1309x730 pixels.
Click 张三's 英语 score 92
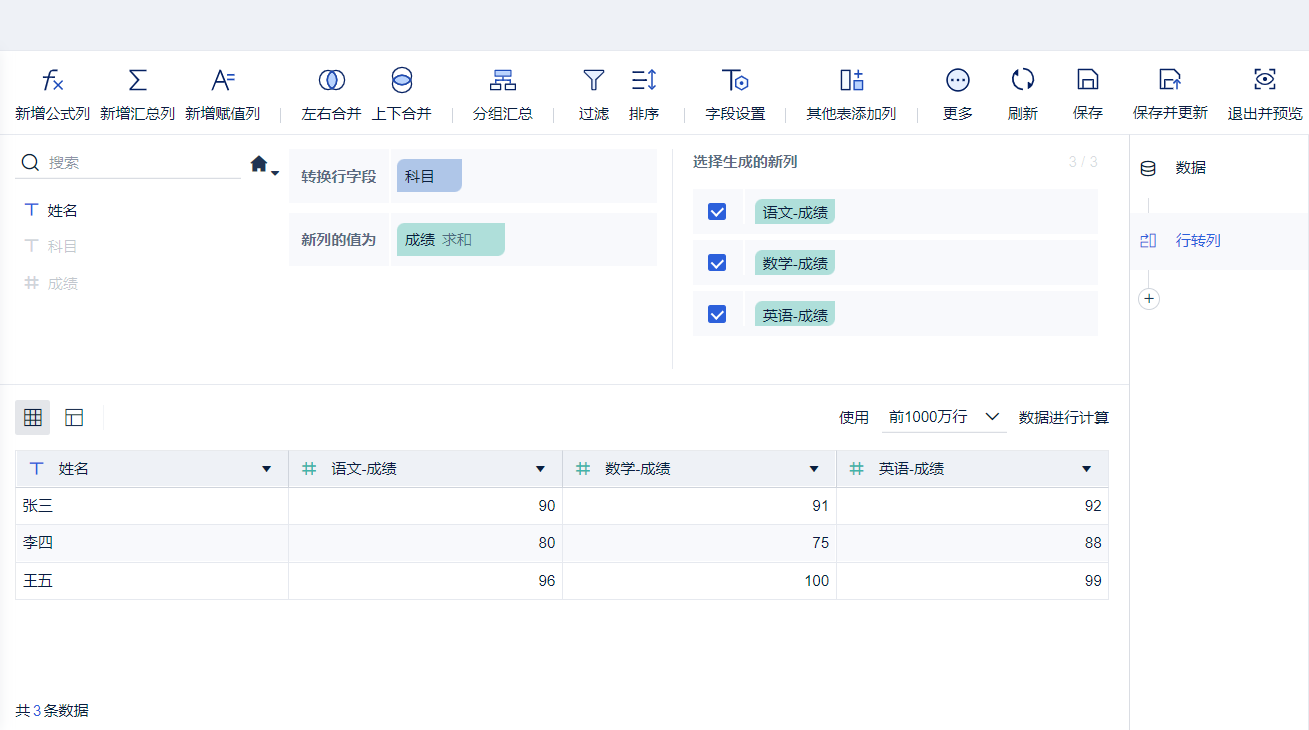(973, 506)
